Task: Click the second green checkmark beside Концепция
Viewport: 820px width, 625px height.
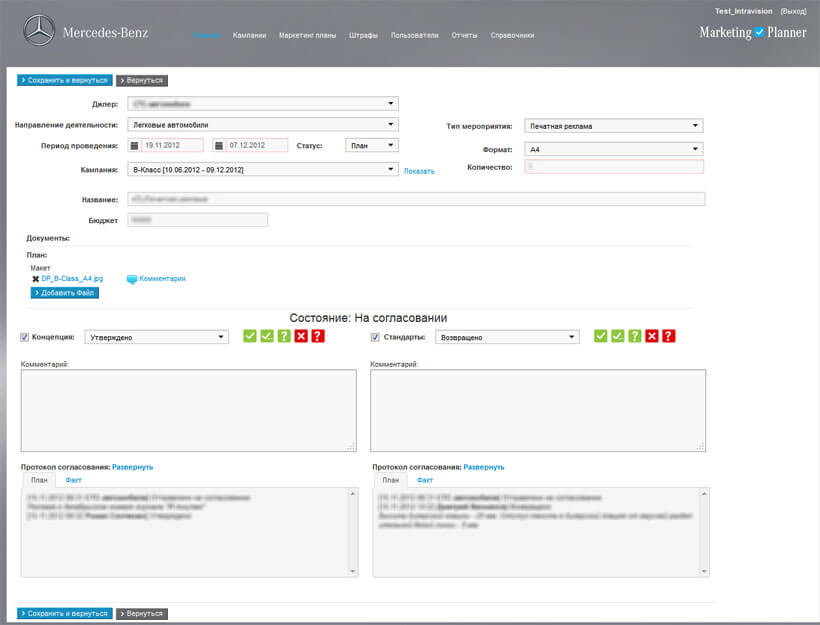Action: (x=267, y=336)
